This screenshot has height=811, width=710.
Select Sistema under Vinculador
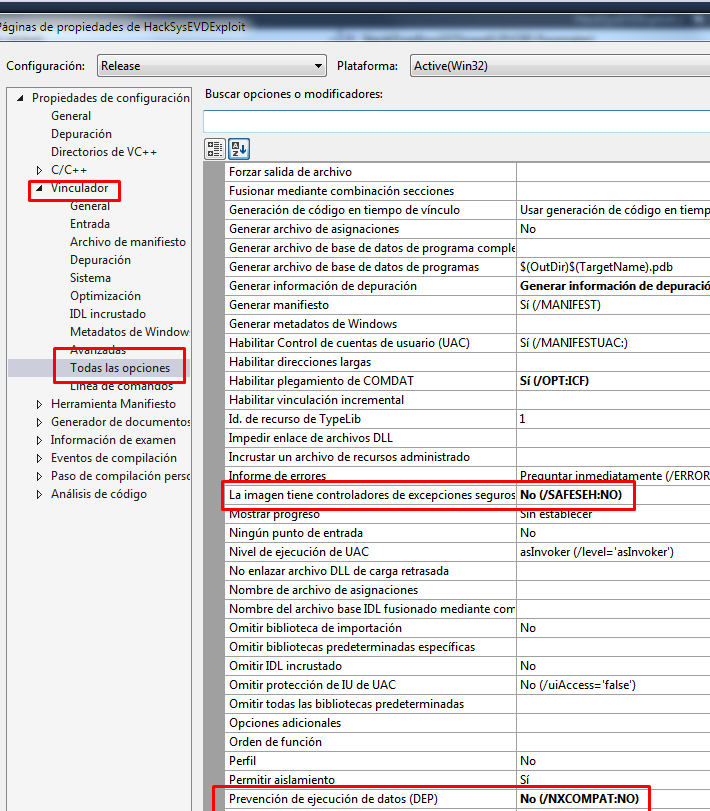90,278
